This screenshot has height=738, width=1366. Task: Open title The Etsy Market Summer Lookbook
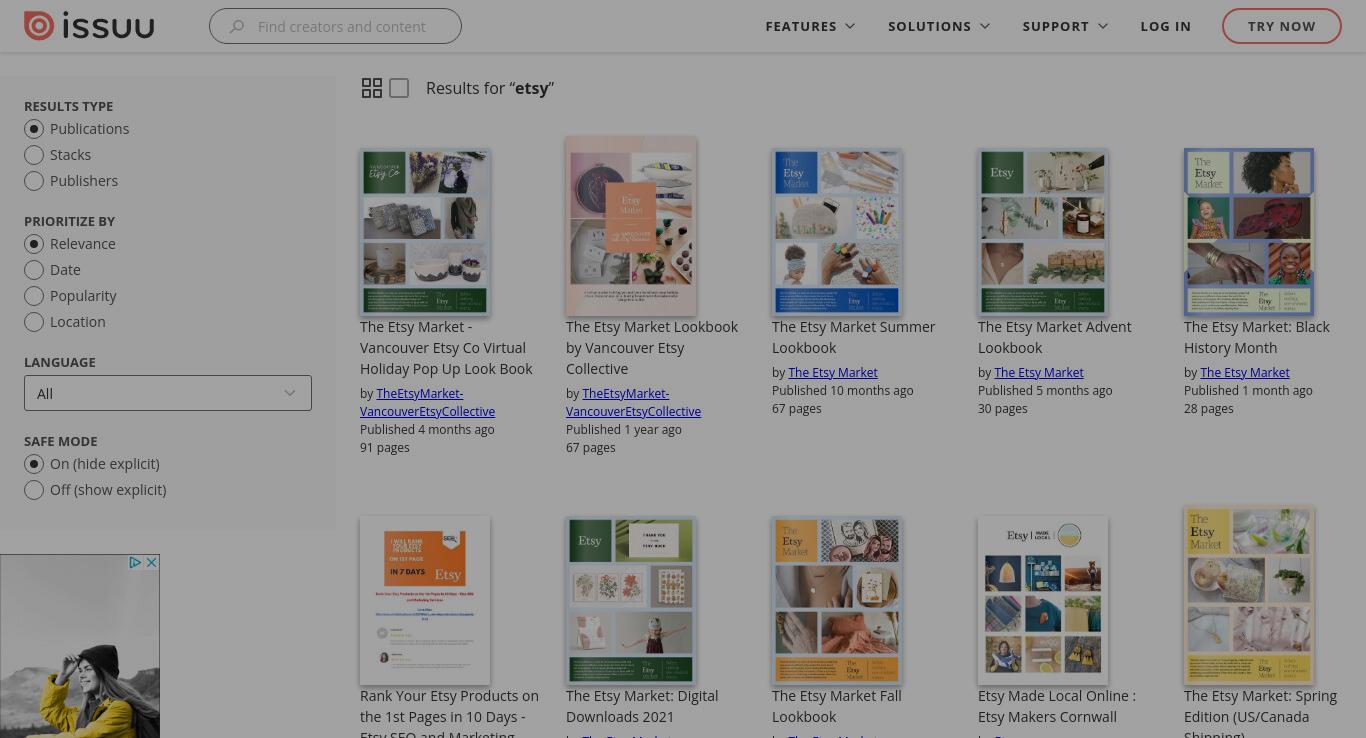[x=854, y=337]
